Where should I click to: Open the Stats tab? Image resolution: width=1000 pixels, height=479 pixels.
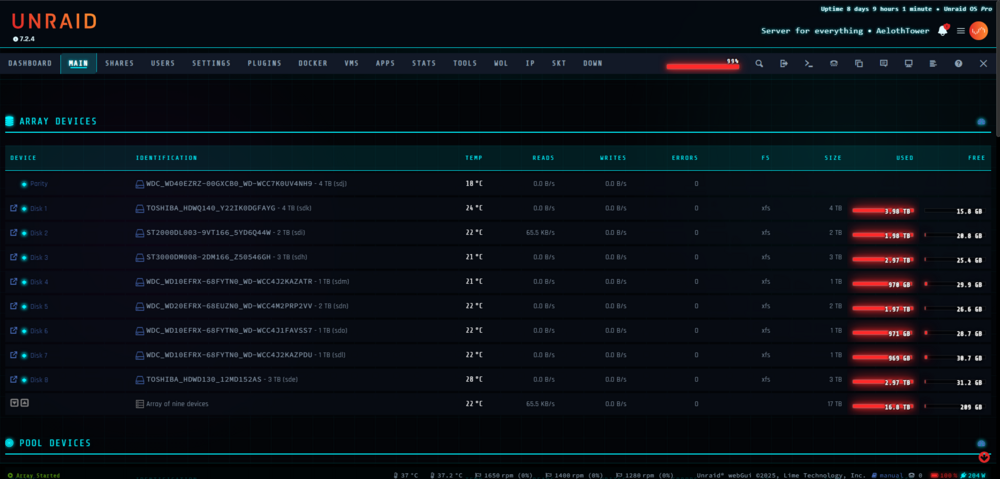point(424,64)
